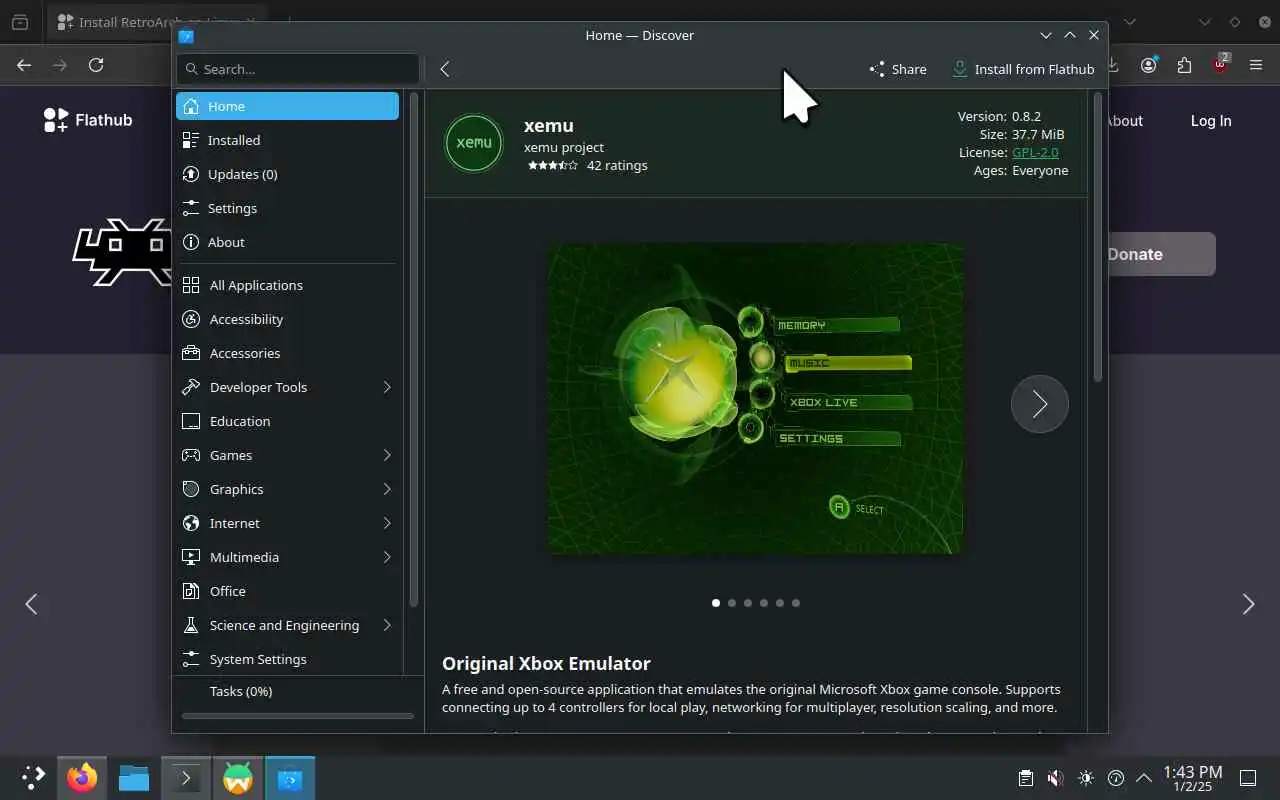Click the xemu app icon
1280x800 pixels.
(474, 143)
